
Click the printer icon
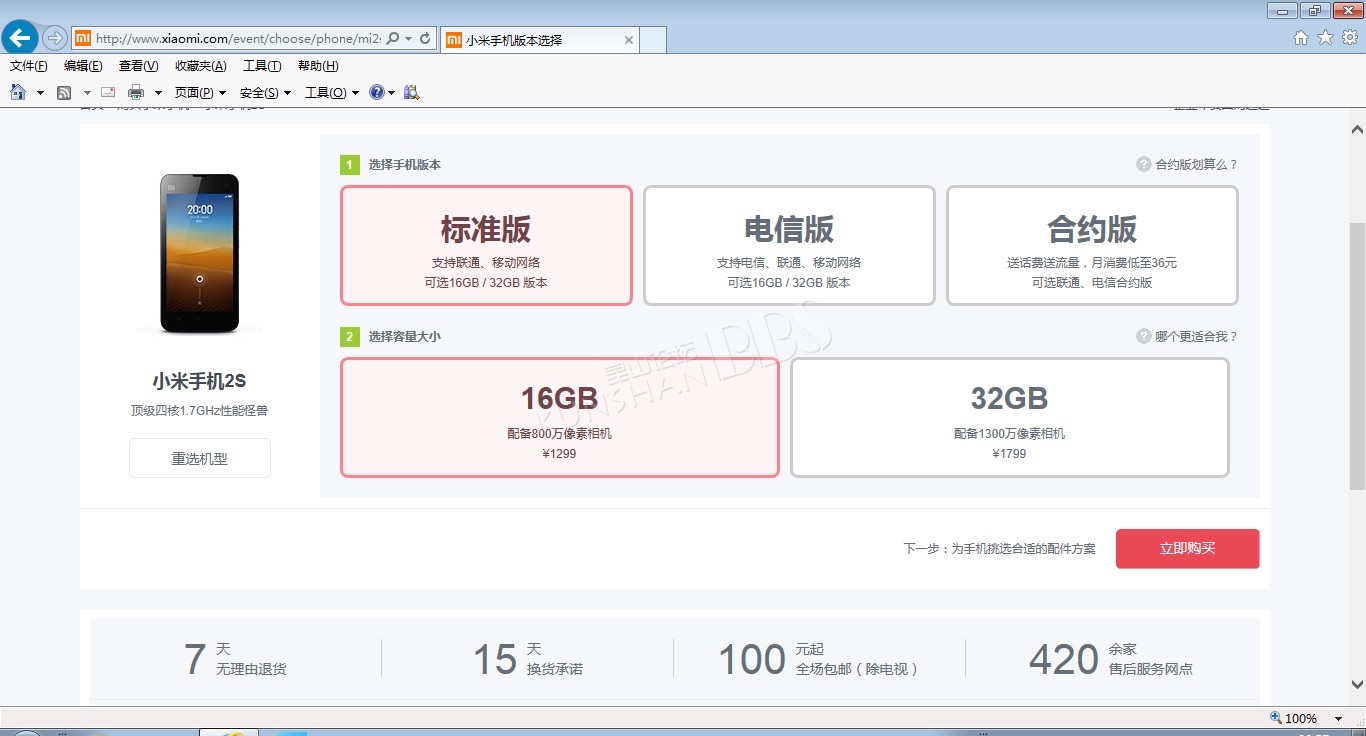coord(136,92)
